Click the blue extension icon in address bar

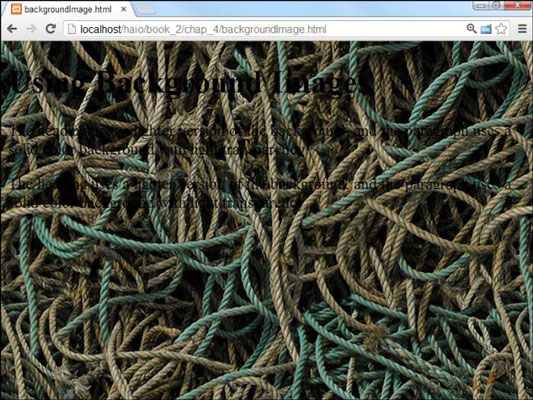click(x=486, y=29)
